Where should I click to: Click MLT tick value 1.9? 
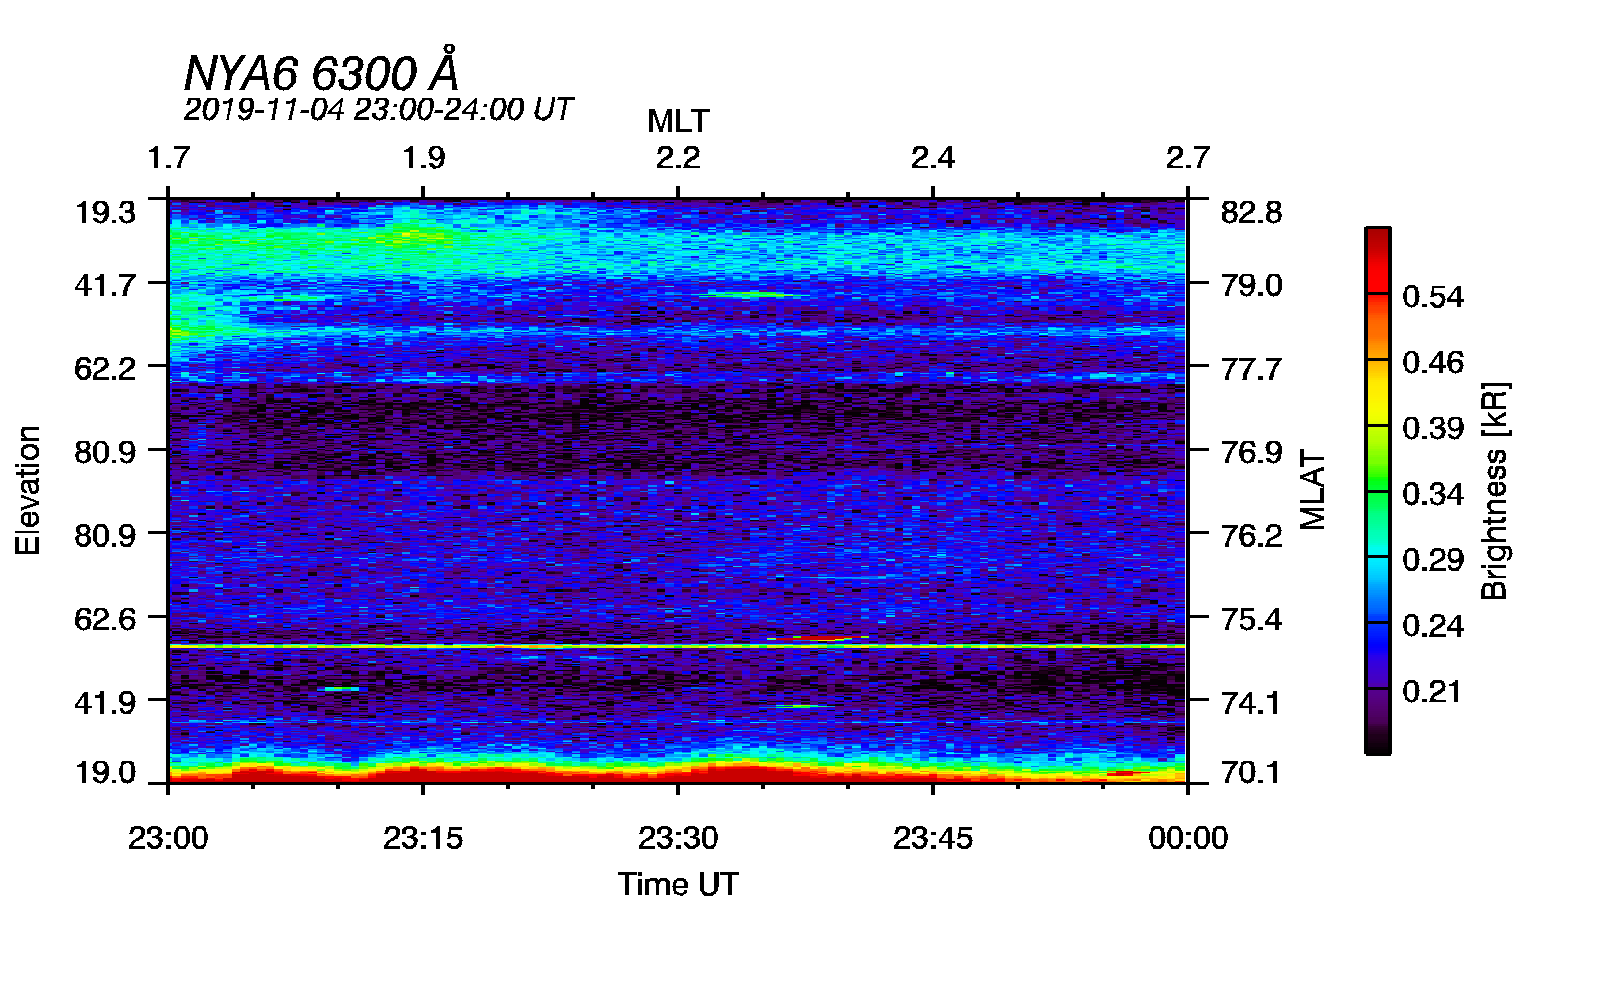(x=423, y=157)
